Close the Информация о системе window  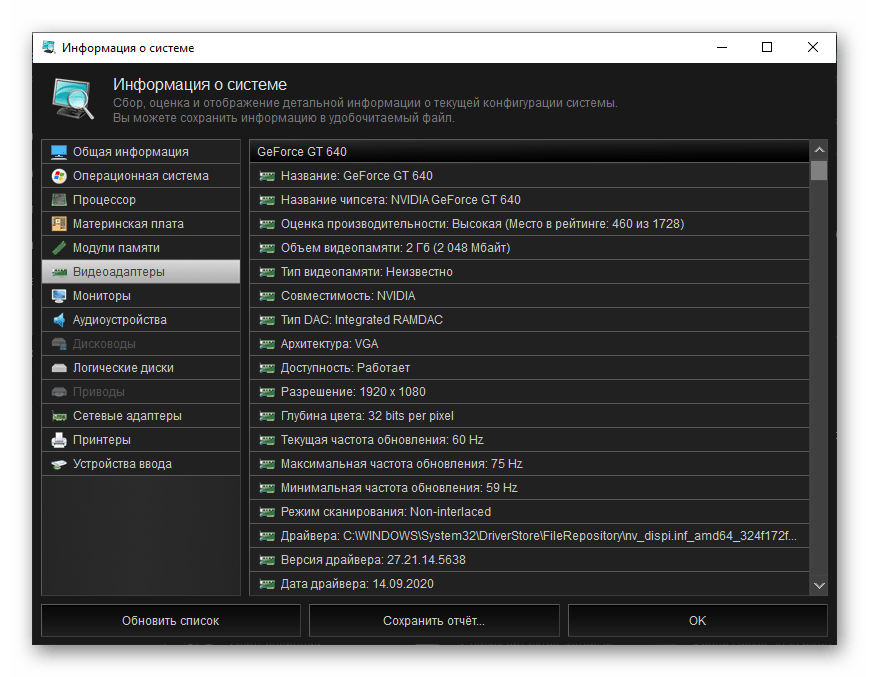click(x=813, y=48)
